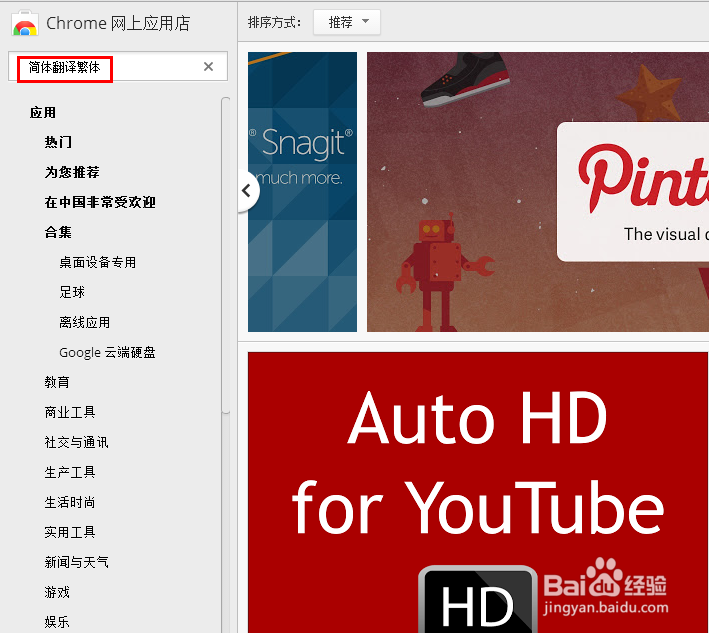Open the 商业工具 category
The width and height of the screenshot is (709, 633).
(x=70, y=412)
